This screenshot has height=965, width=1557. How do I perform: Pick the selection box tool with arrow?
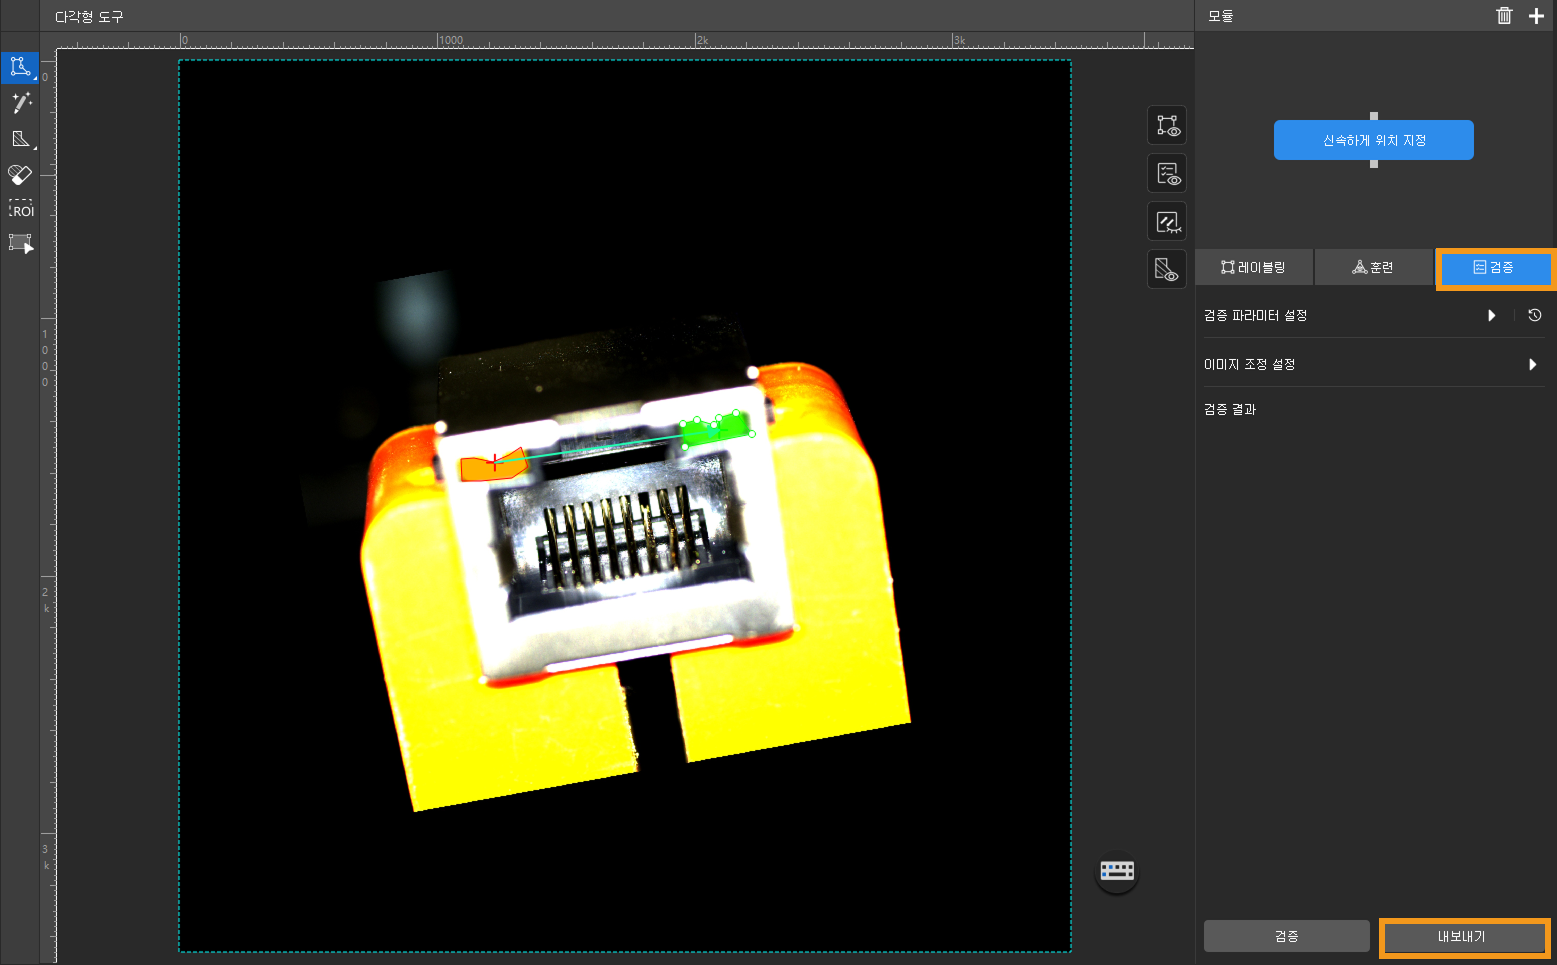coord(20,243)
